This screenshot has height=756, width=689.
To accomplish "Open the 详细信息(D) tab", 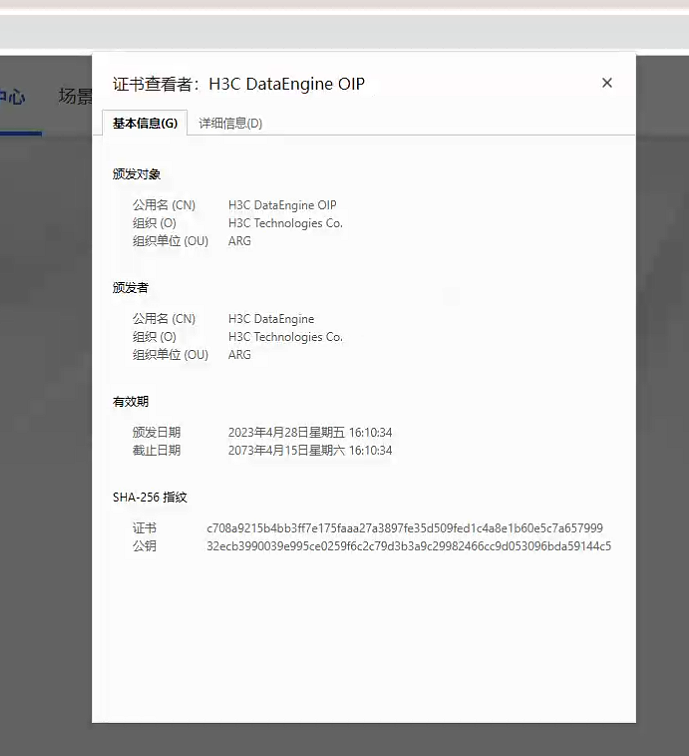I will [x=230, y=123].
